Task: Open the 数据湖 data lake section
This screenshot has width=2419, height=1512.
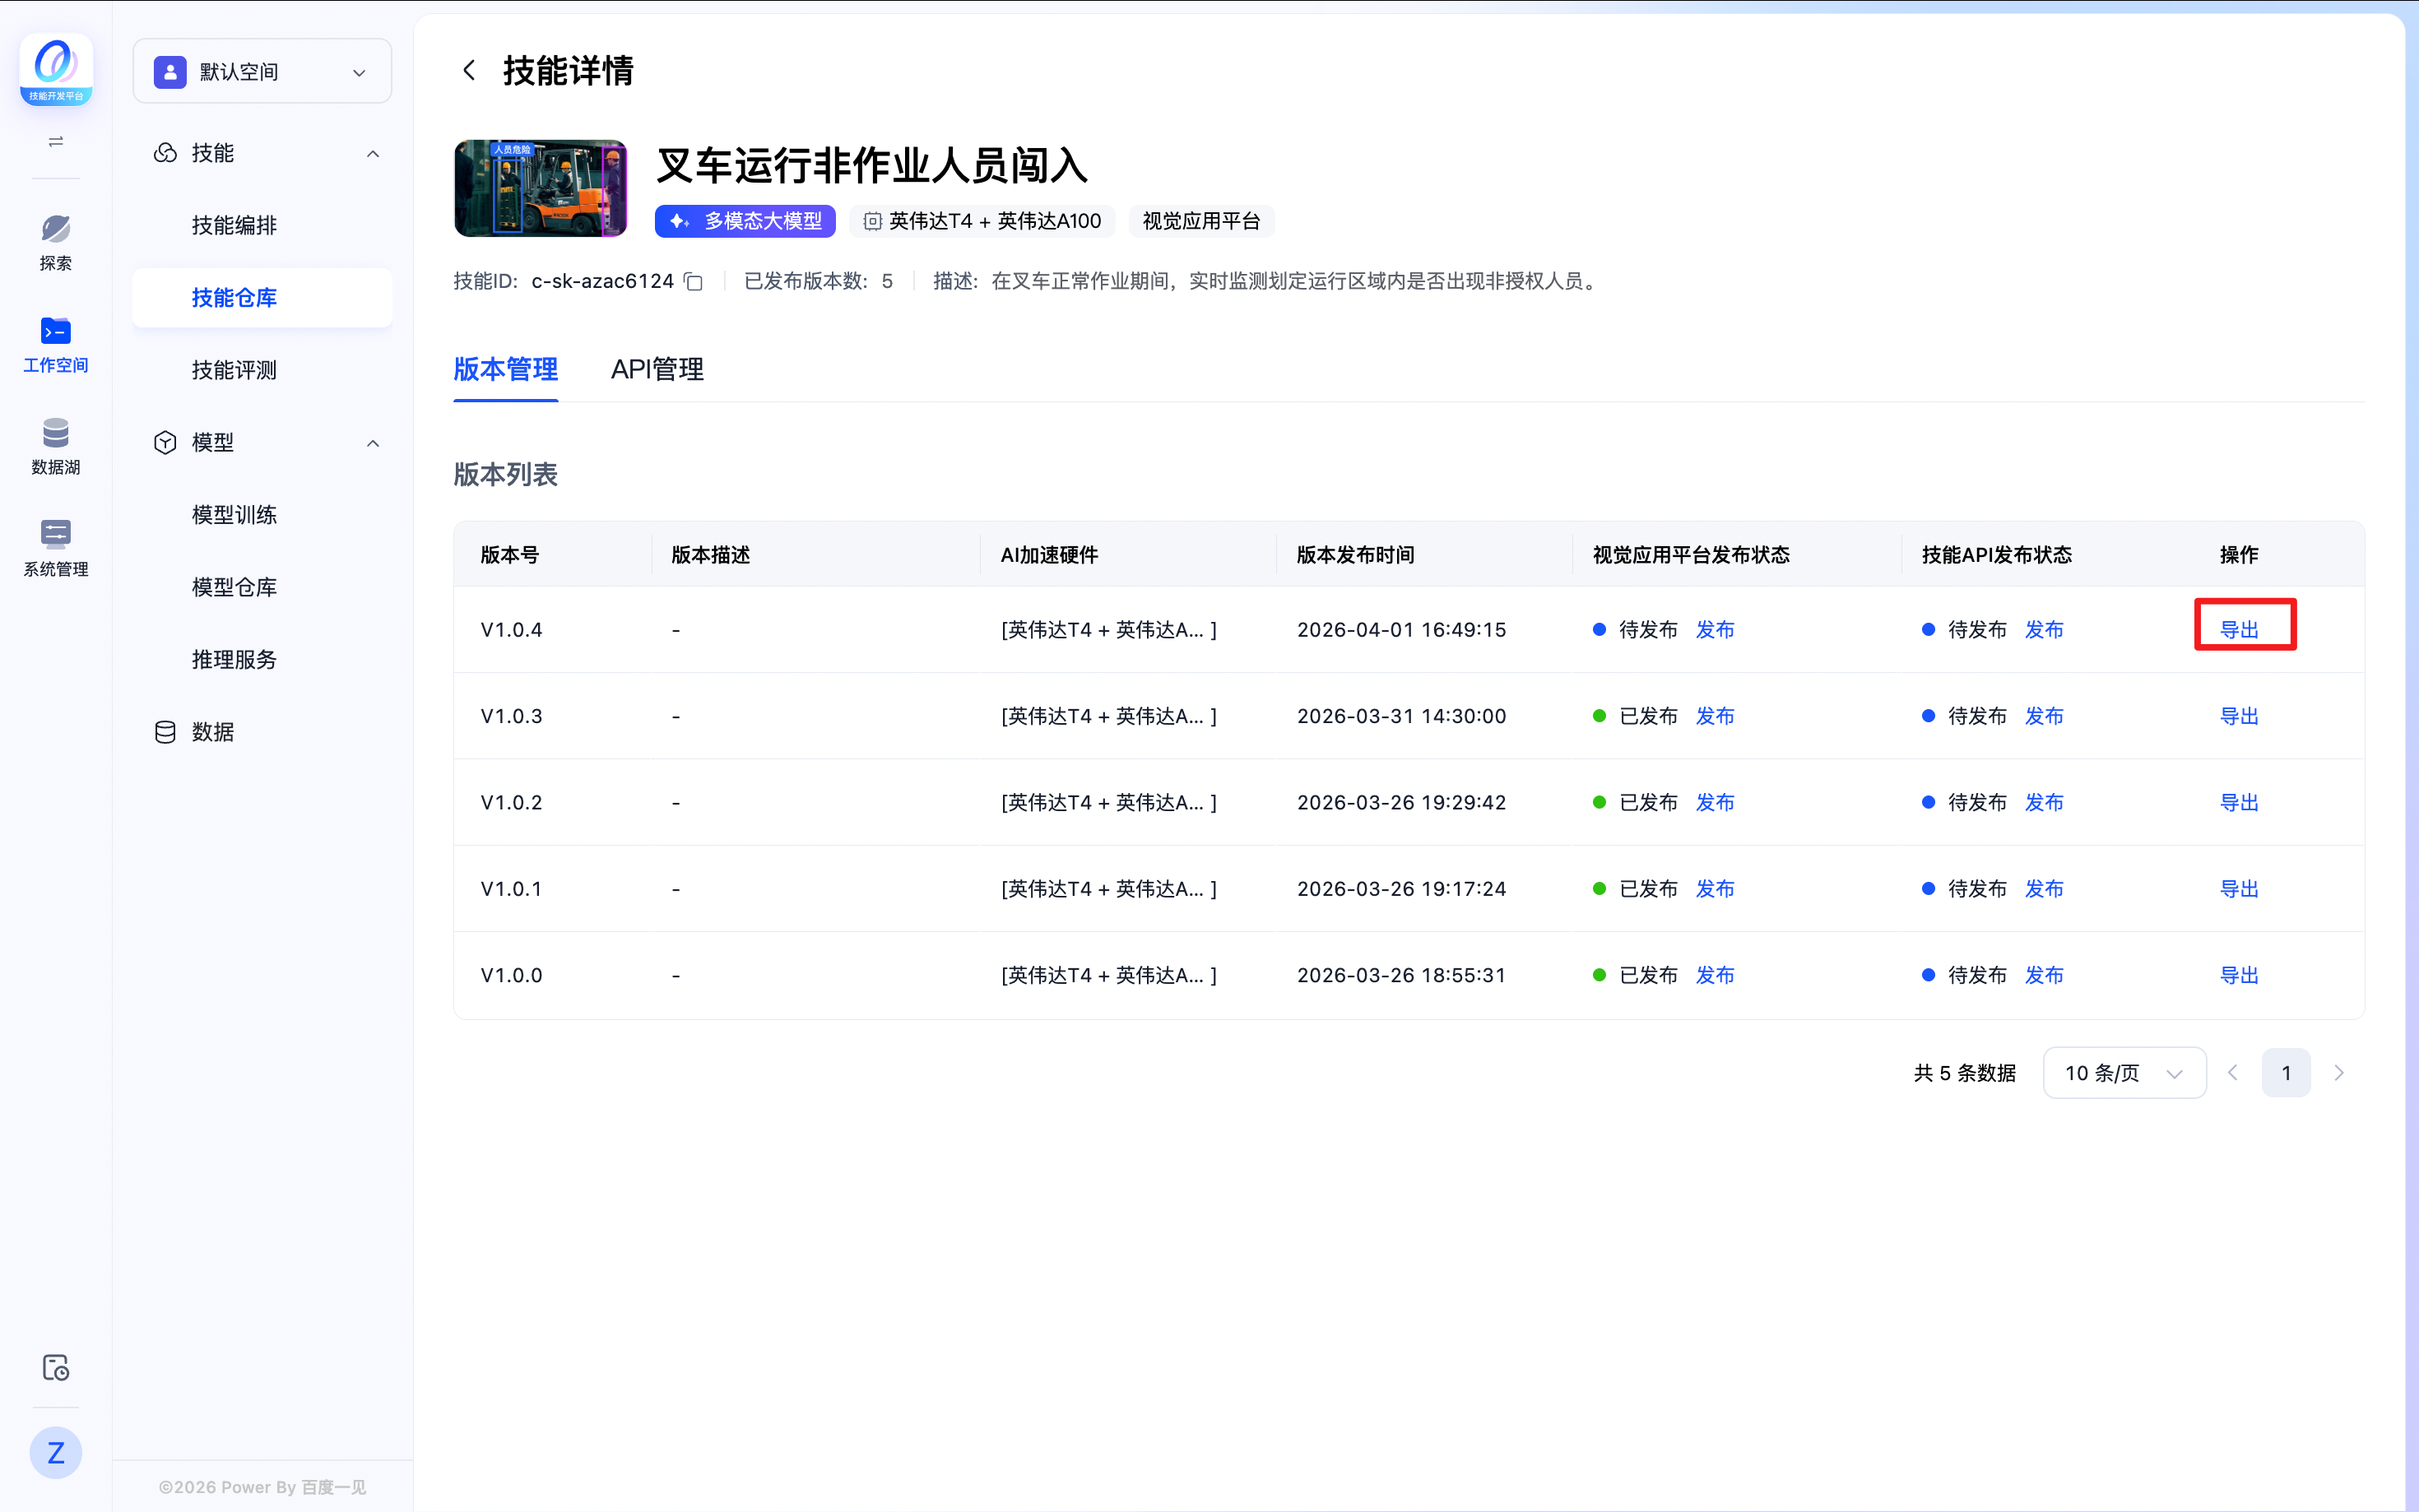Action: coord(56,447)
